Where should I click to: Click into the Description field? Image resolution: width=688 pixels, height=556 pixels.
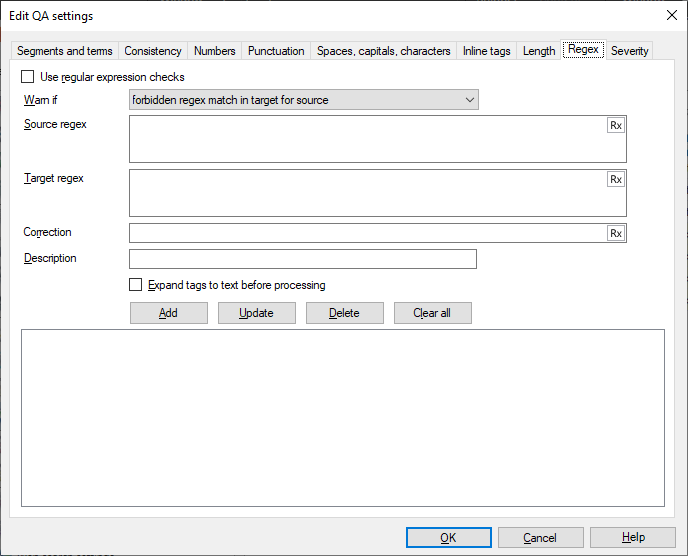pos(303,259)
